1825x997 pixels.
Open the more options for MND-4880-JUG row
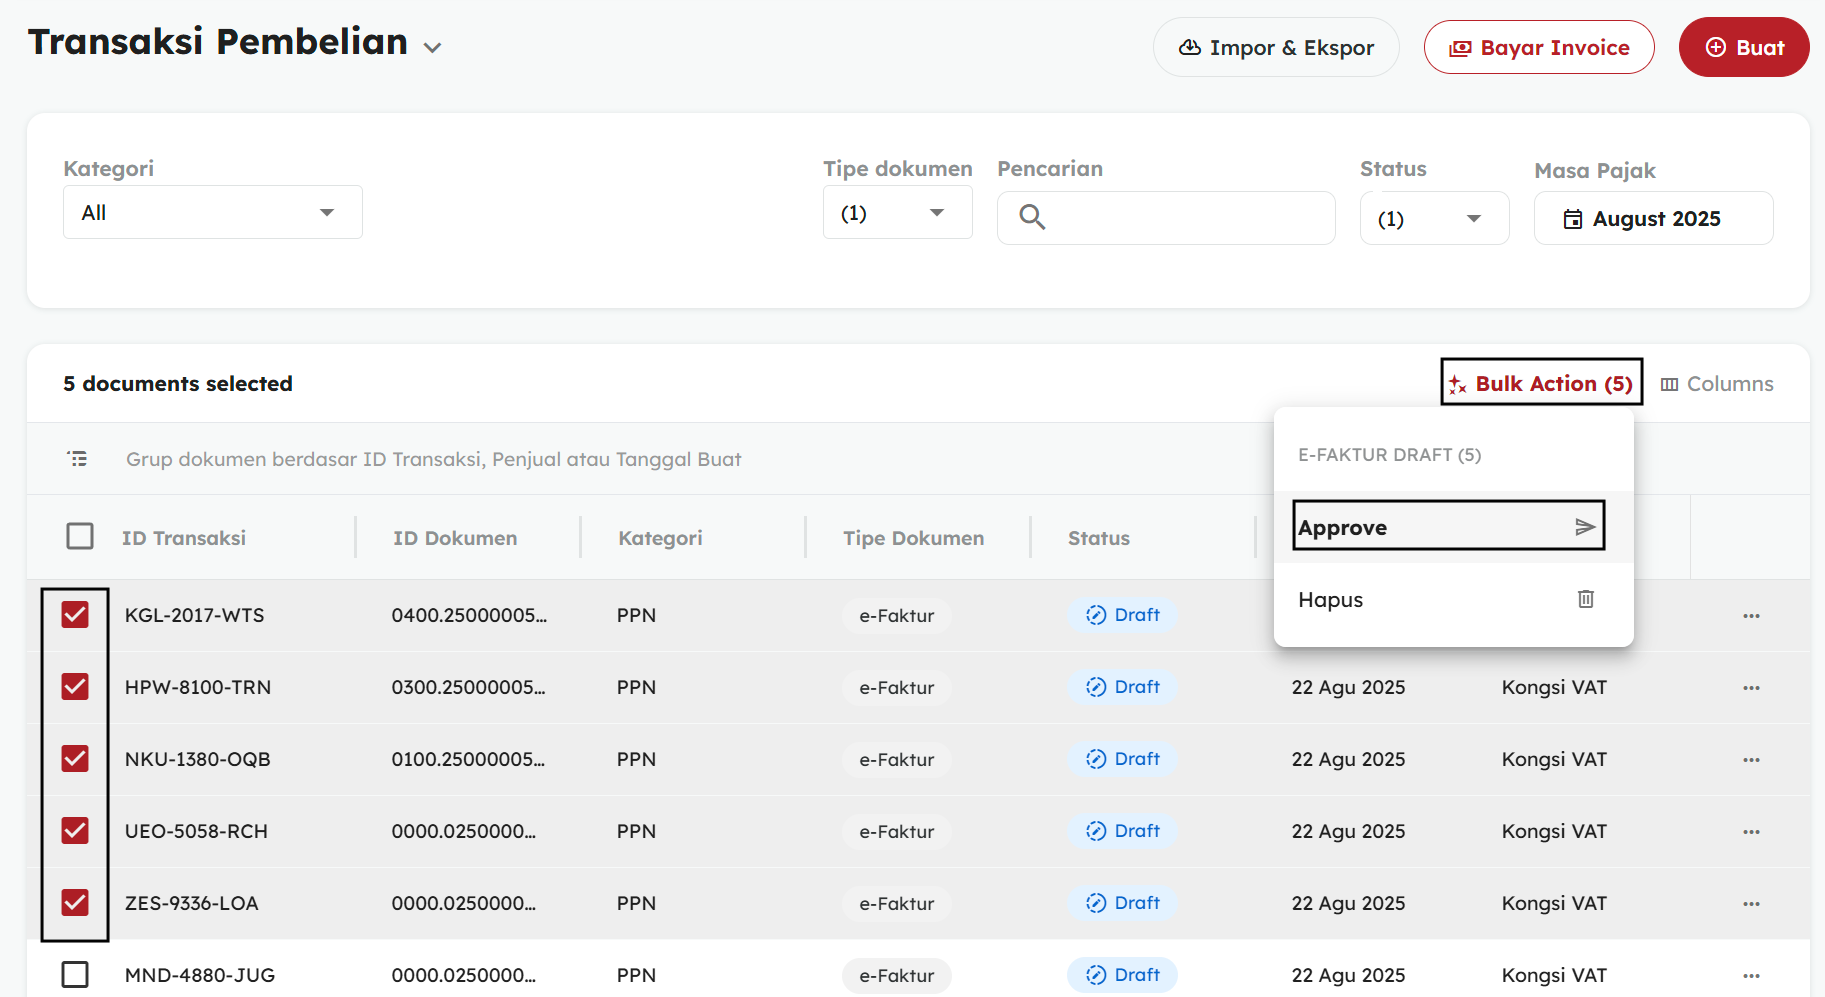1751,976
